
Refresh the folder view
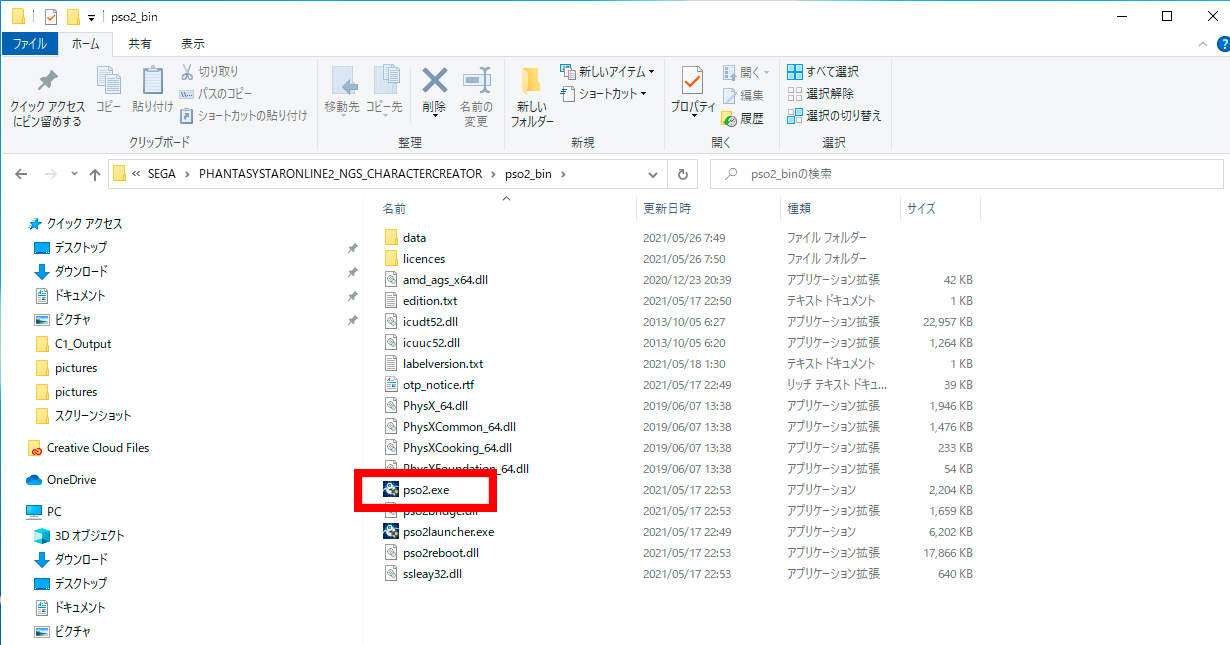point(682,174)
